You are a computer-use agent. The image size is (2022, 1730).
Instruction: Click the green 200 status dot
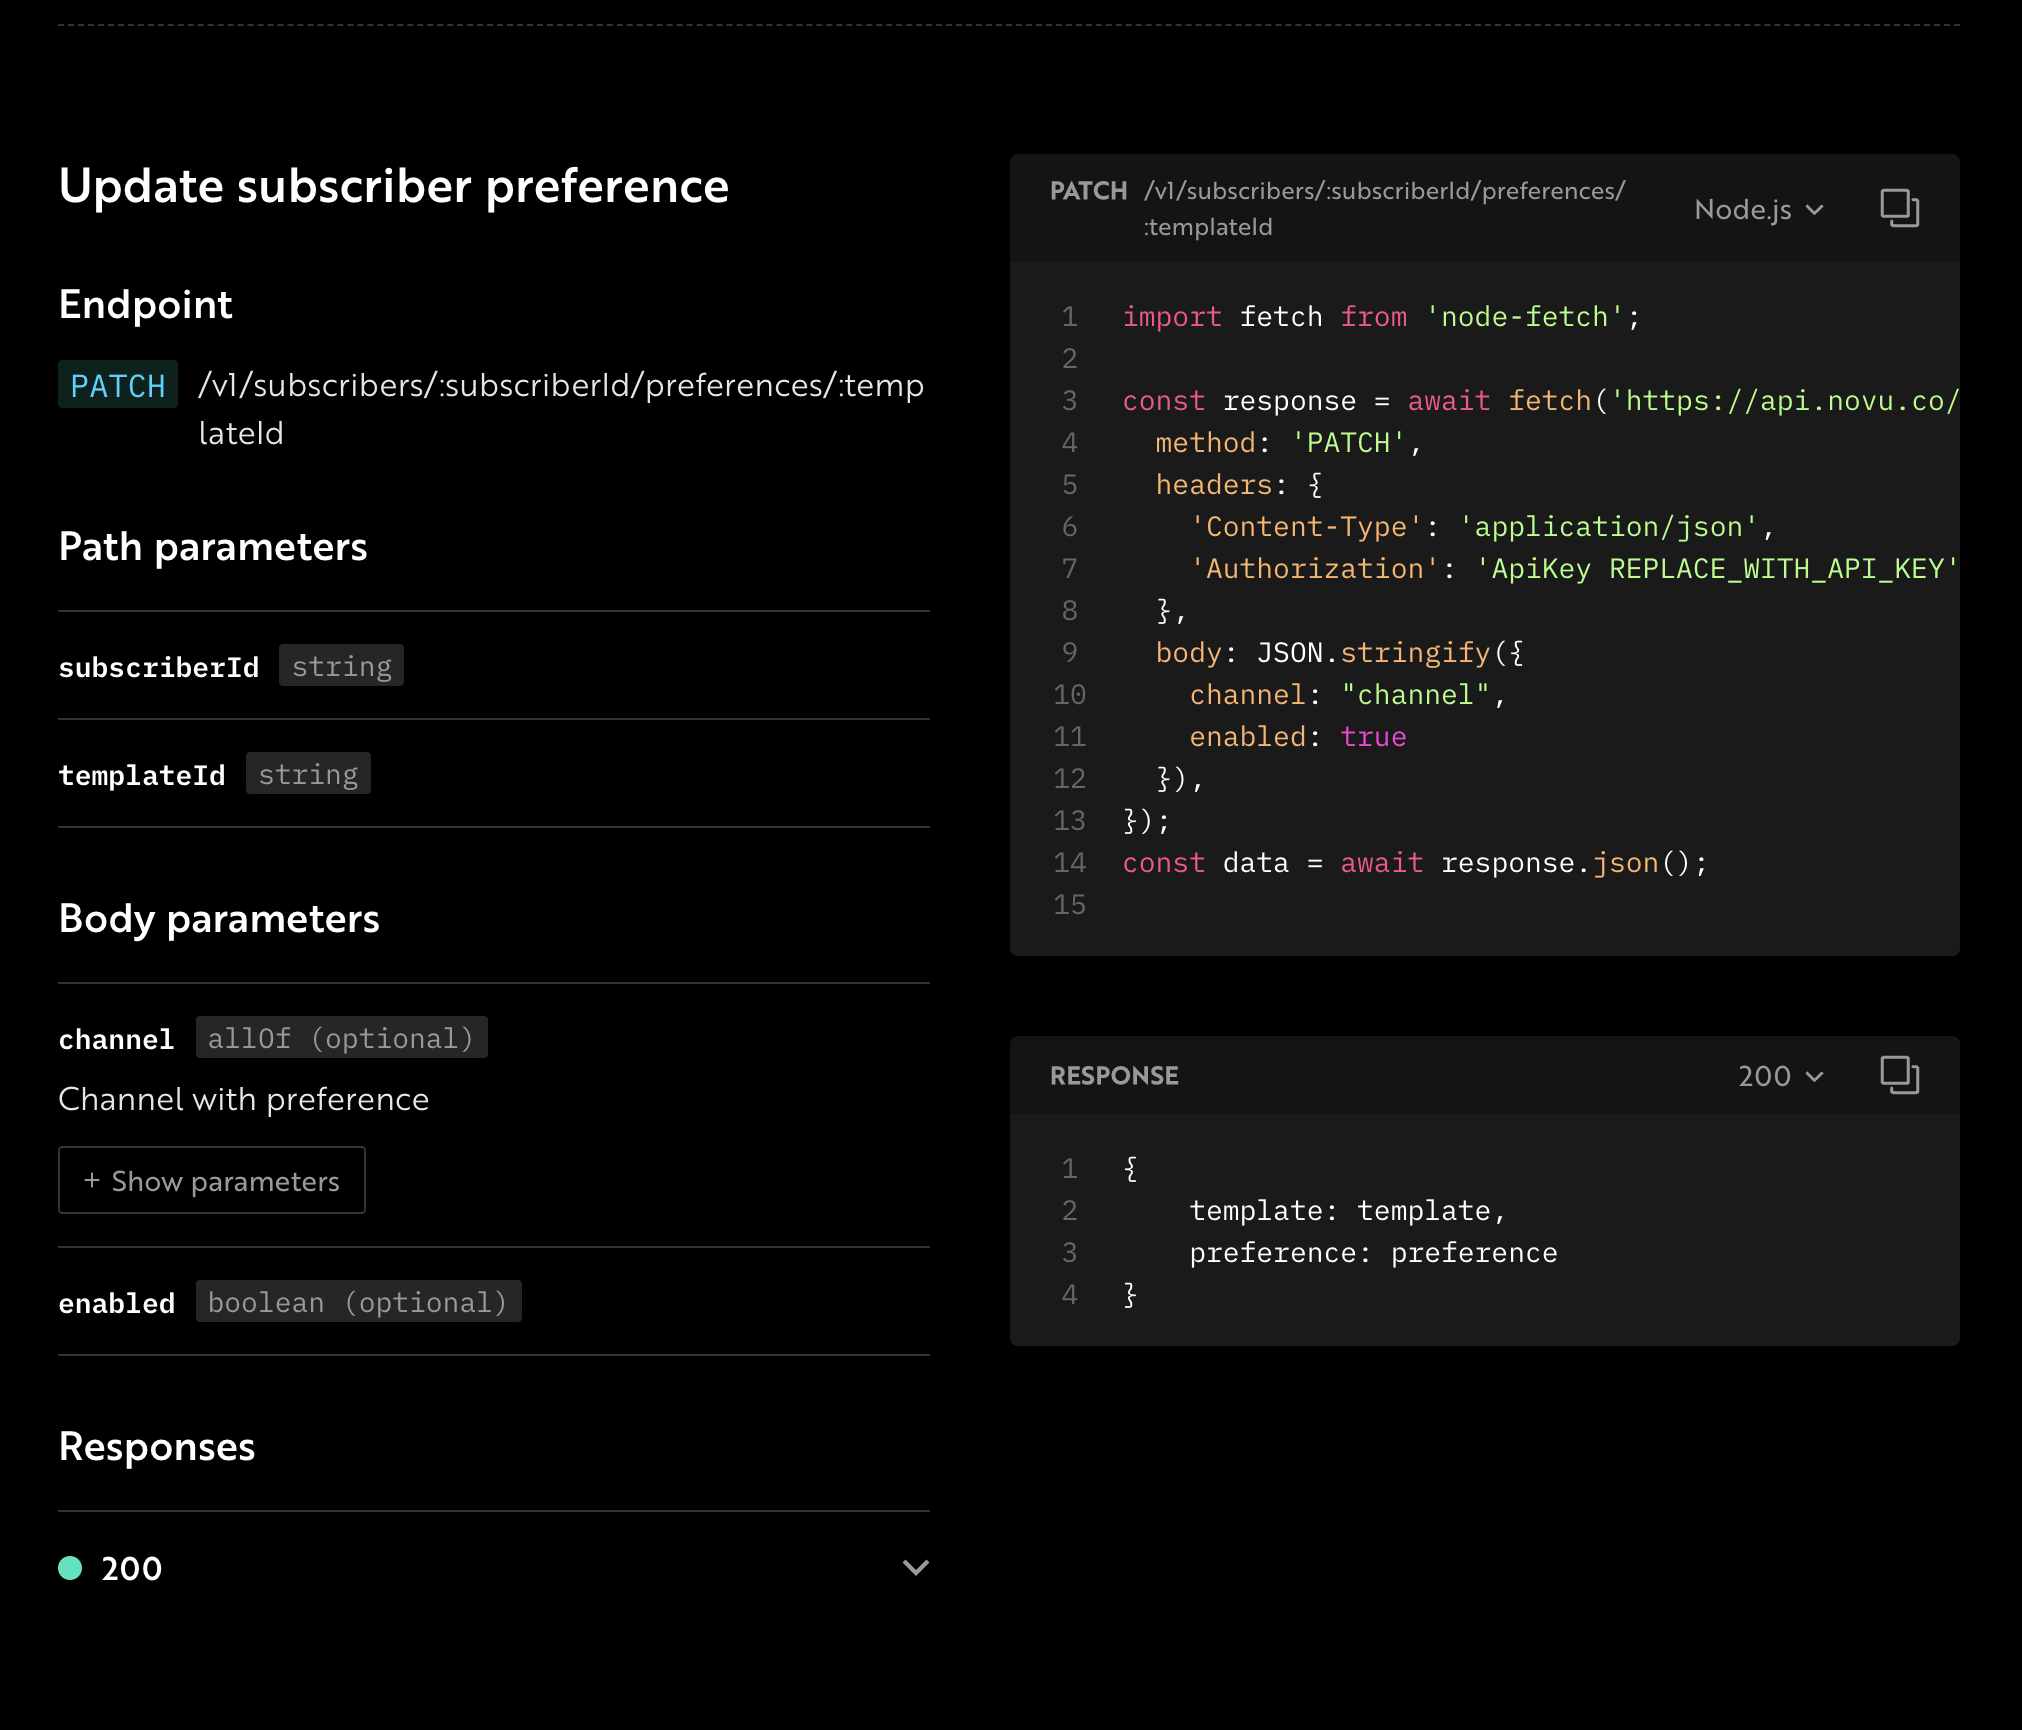pyautogui.click(x=70, y=1568)
